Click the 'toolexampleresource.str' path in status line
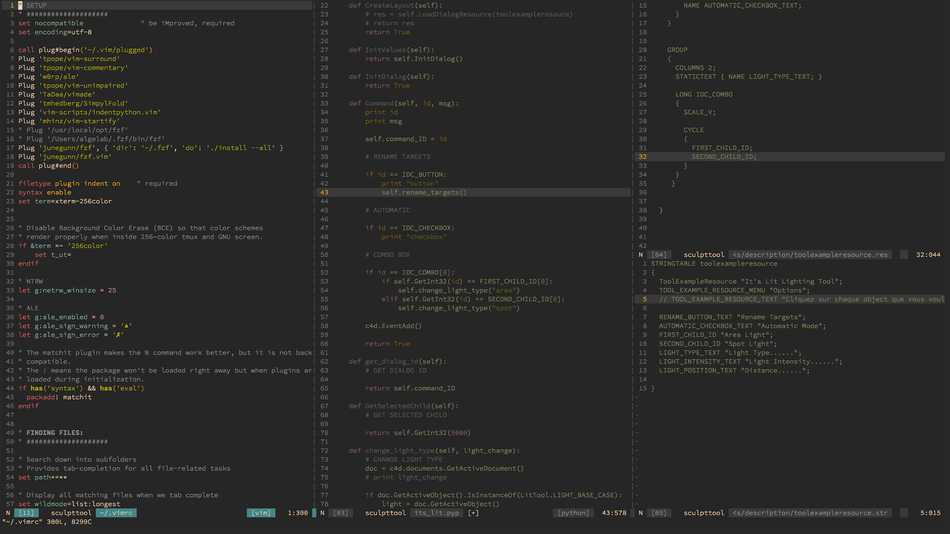The image size is (950, 534). pos(810,513)
